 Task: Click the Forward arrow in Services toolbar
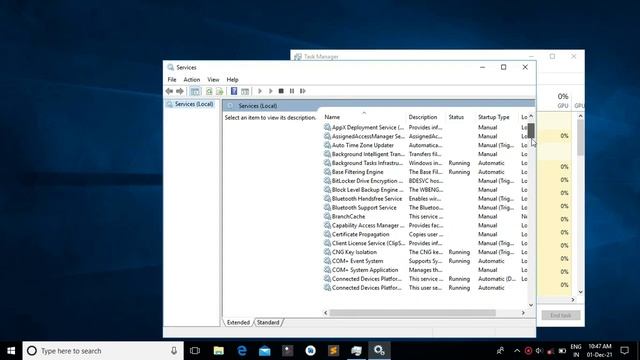point(180,91)
